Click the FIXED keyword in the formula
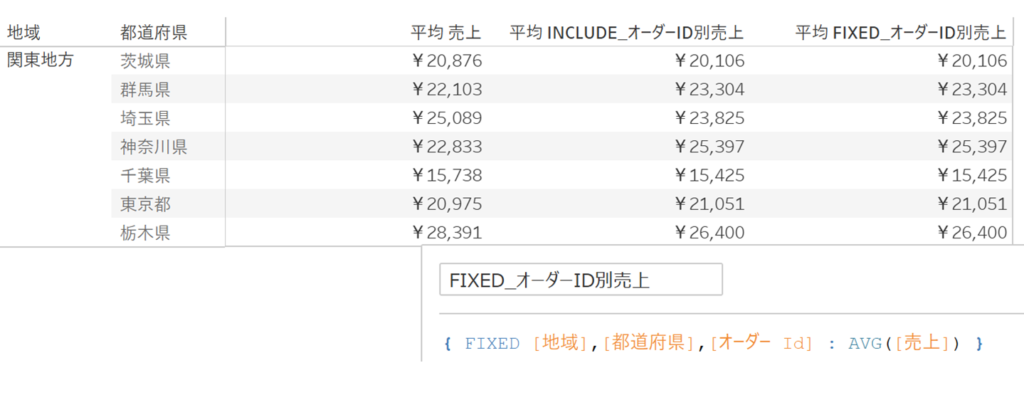The image size is (1024, 400). [x=492, y=344]
